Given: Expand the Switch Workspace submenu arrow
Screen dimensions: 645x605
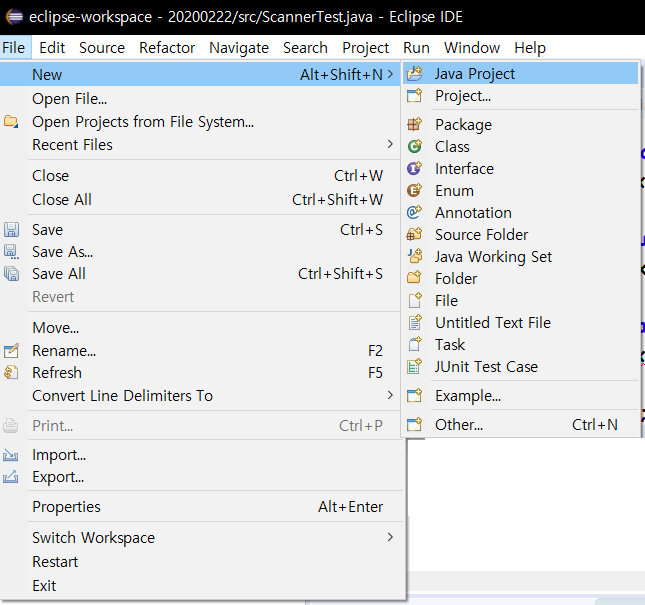Looking at the screenshot, I should pos(390,537).
